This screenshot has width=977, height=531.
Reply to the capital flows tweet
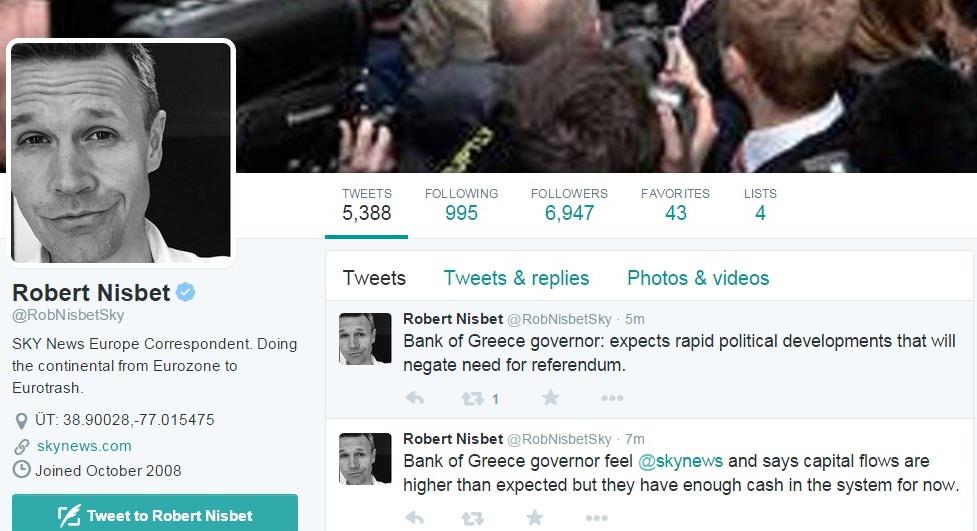click(414, 518)
